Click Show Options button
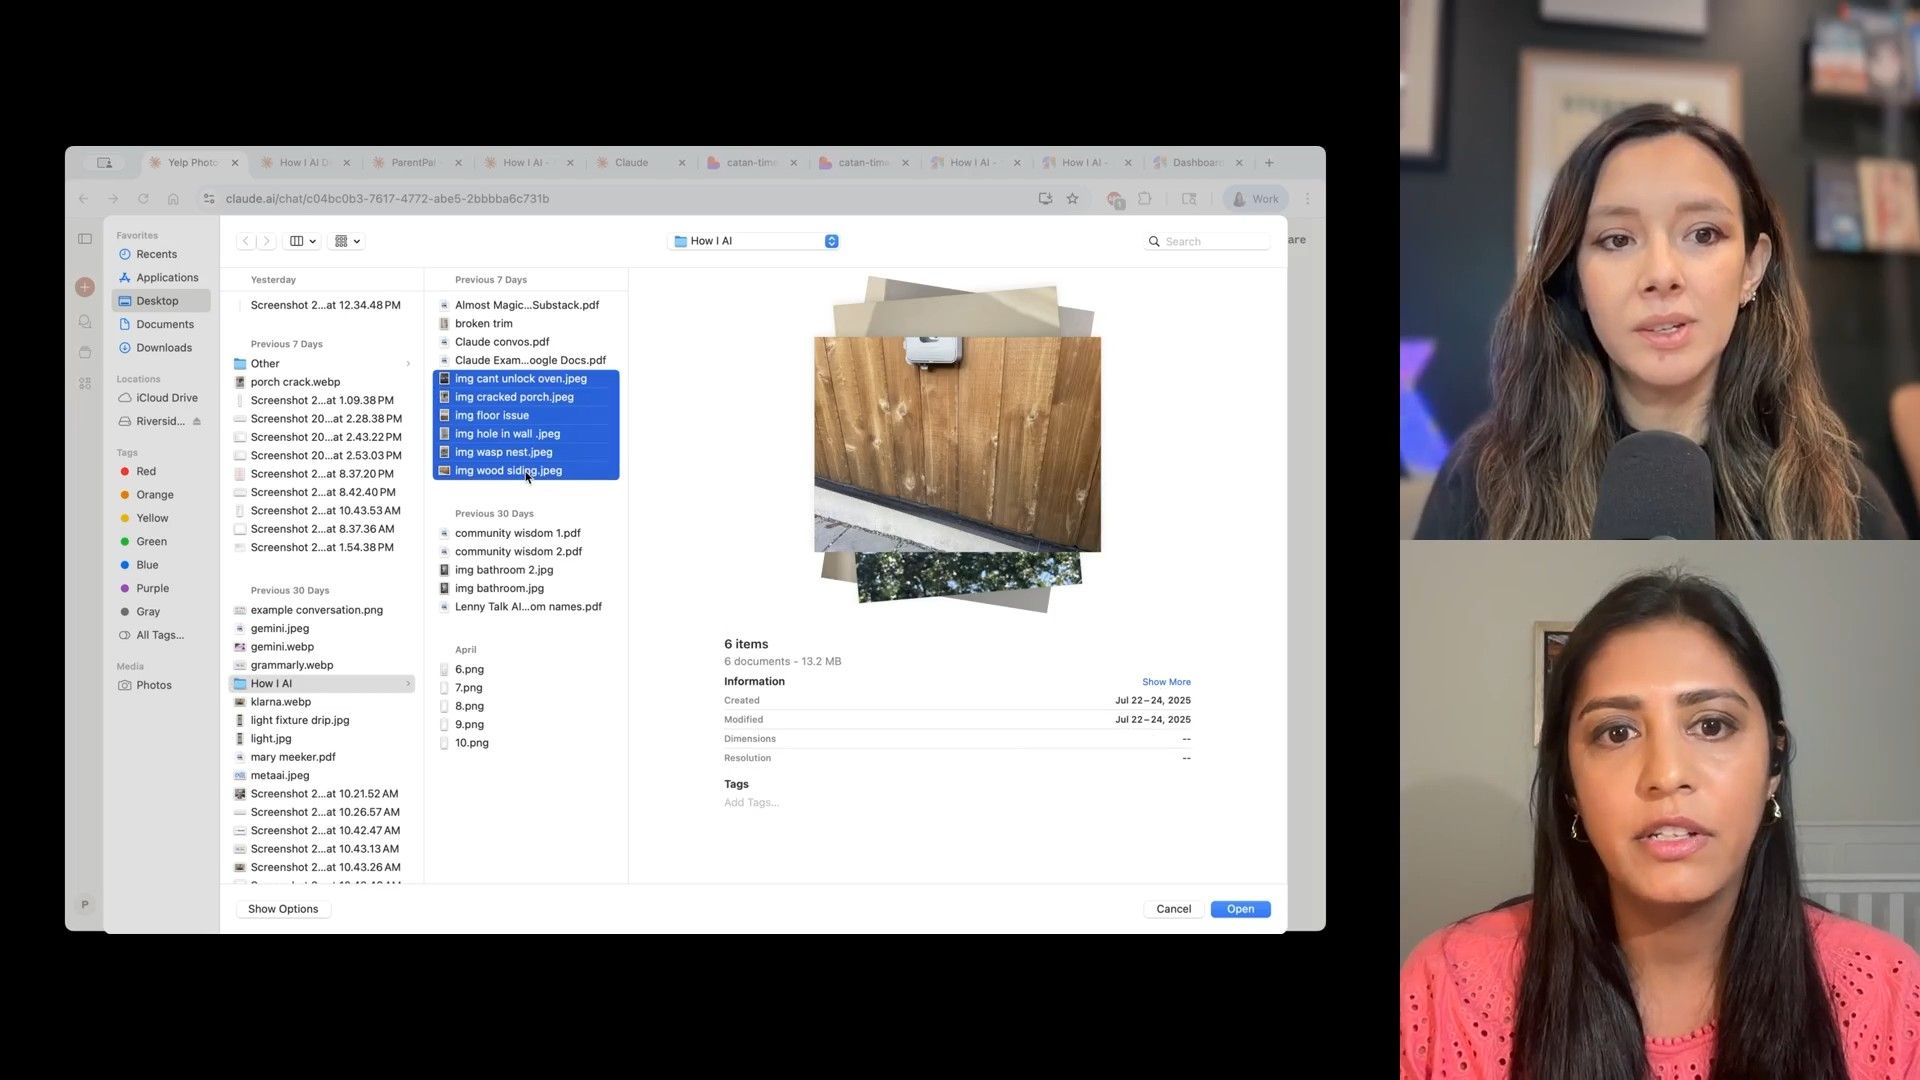The height and width of the screenshot is (1080, 1920). (x=283, y=909)
